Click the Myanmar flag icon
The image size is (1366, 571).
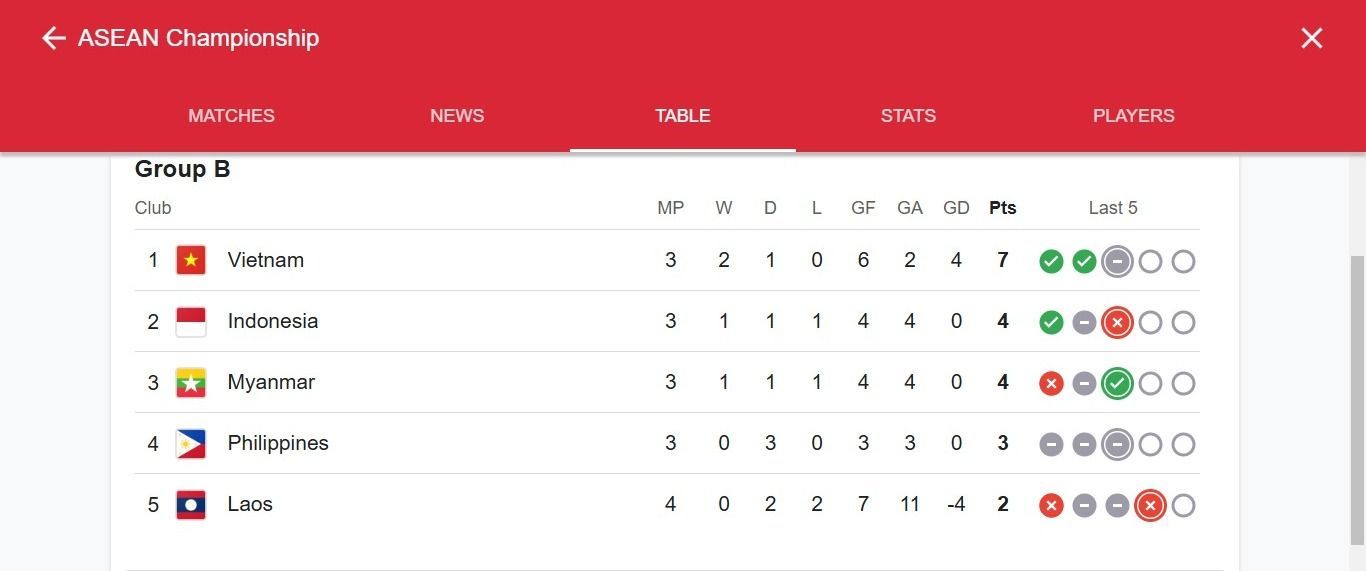click(191, 382)
